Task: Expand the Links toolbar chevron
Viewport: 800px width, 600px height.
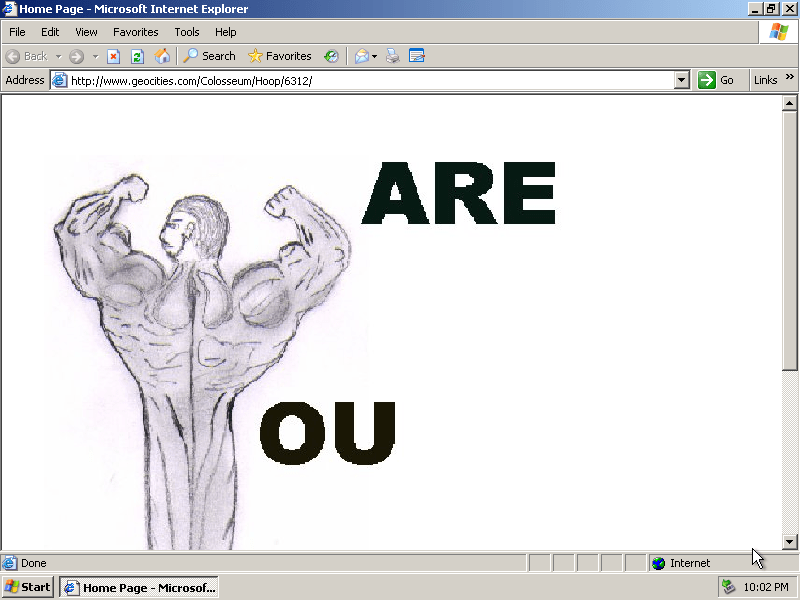Action: click(x=790, y=78)
